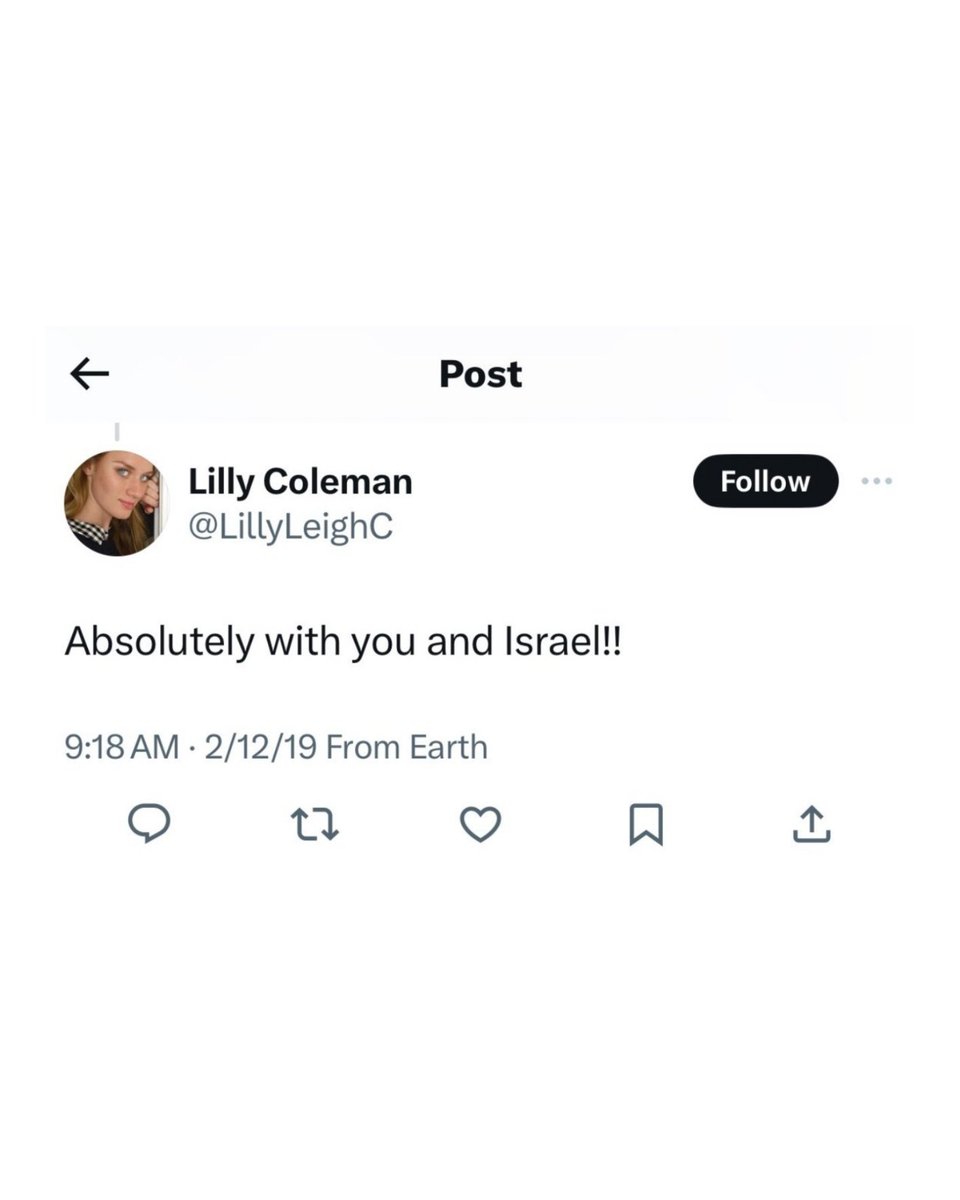This screenshot has width=960, height=1200.
Task: Open Lilly Coleman's profile picture
Action: 116,503
